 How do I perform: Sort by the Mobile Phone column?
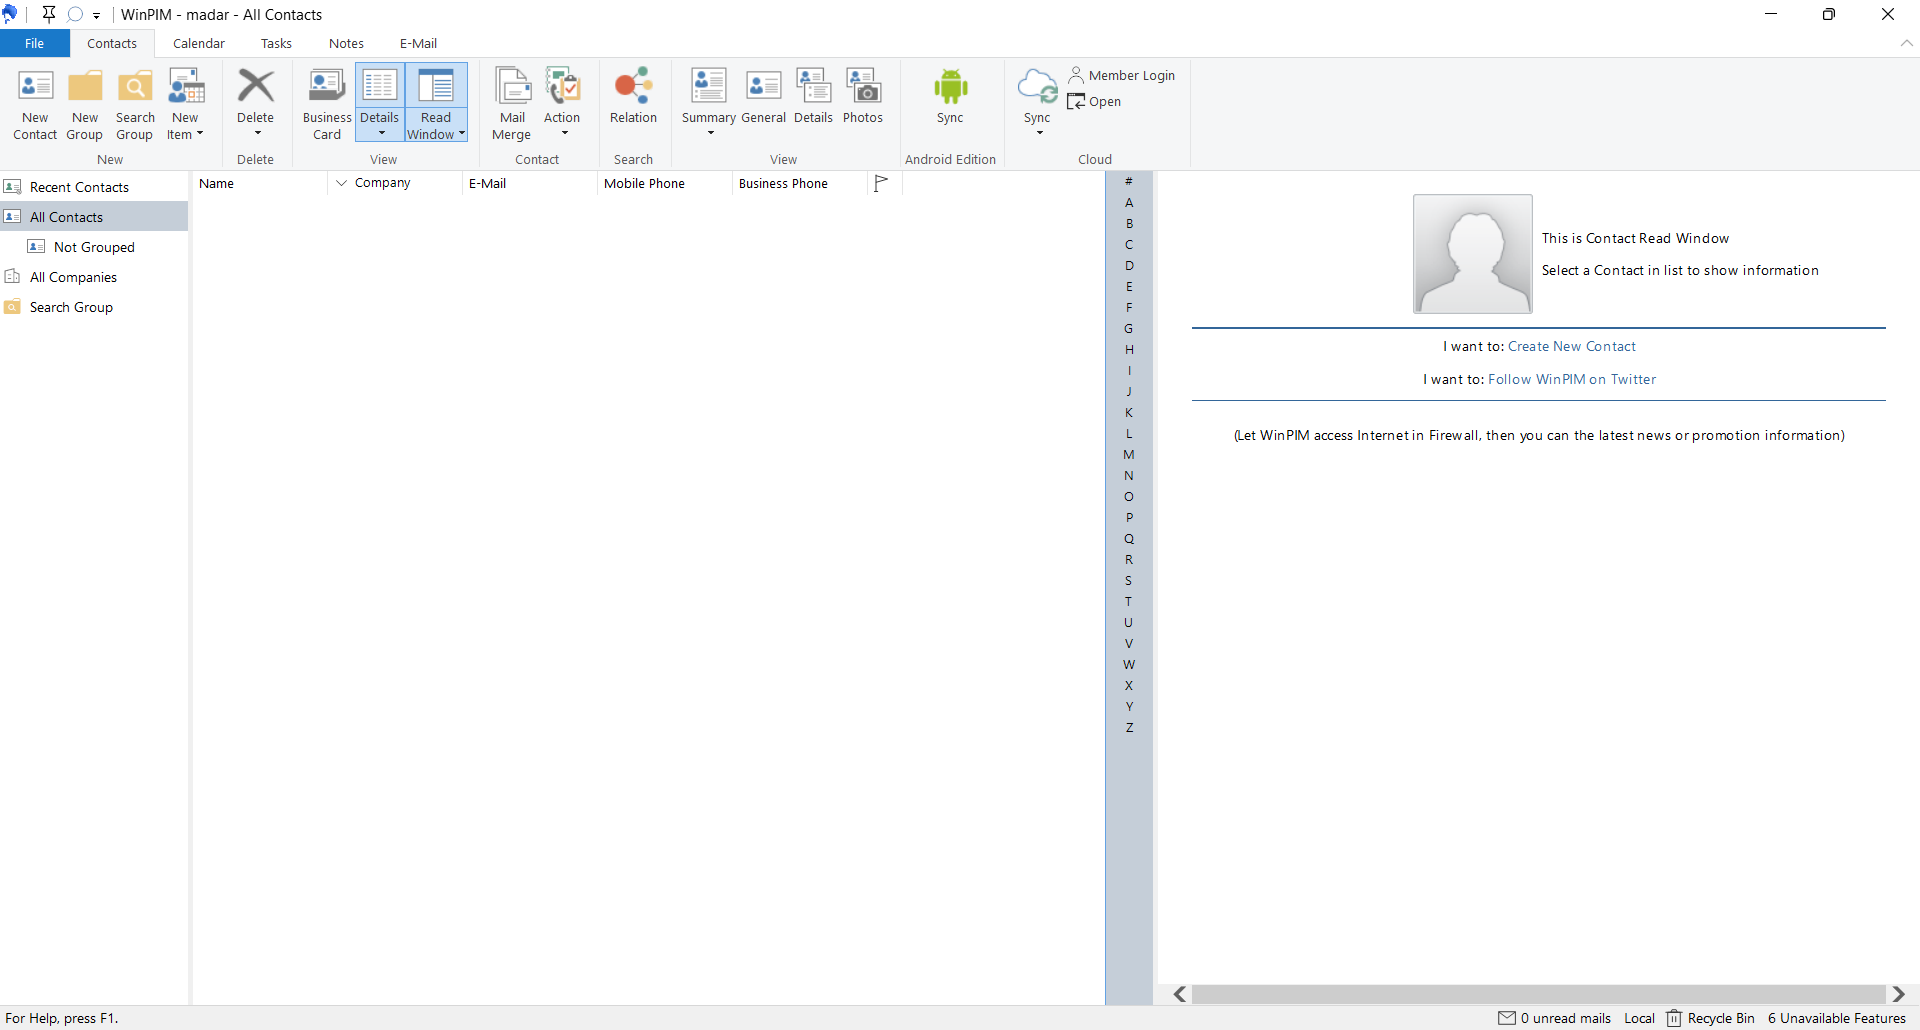coord(665,183)
